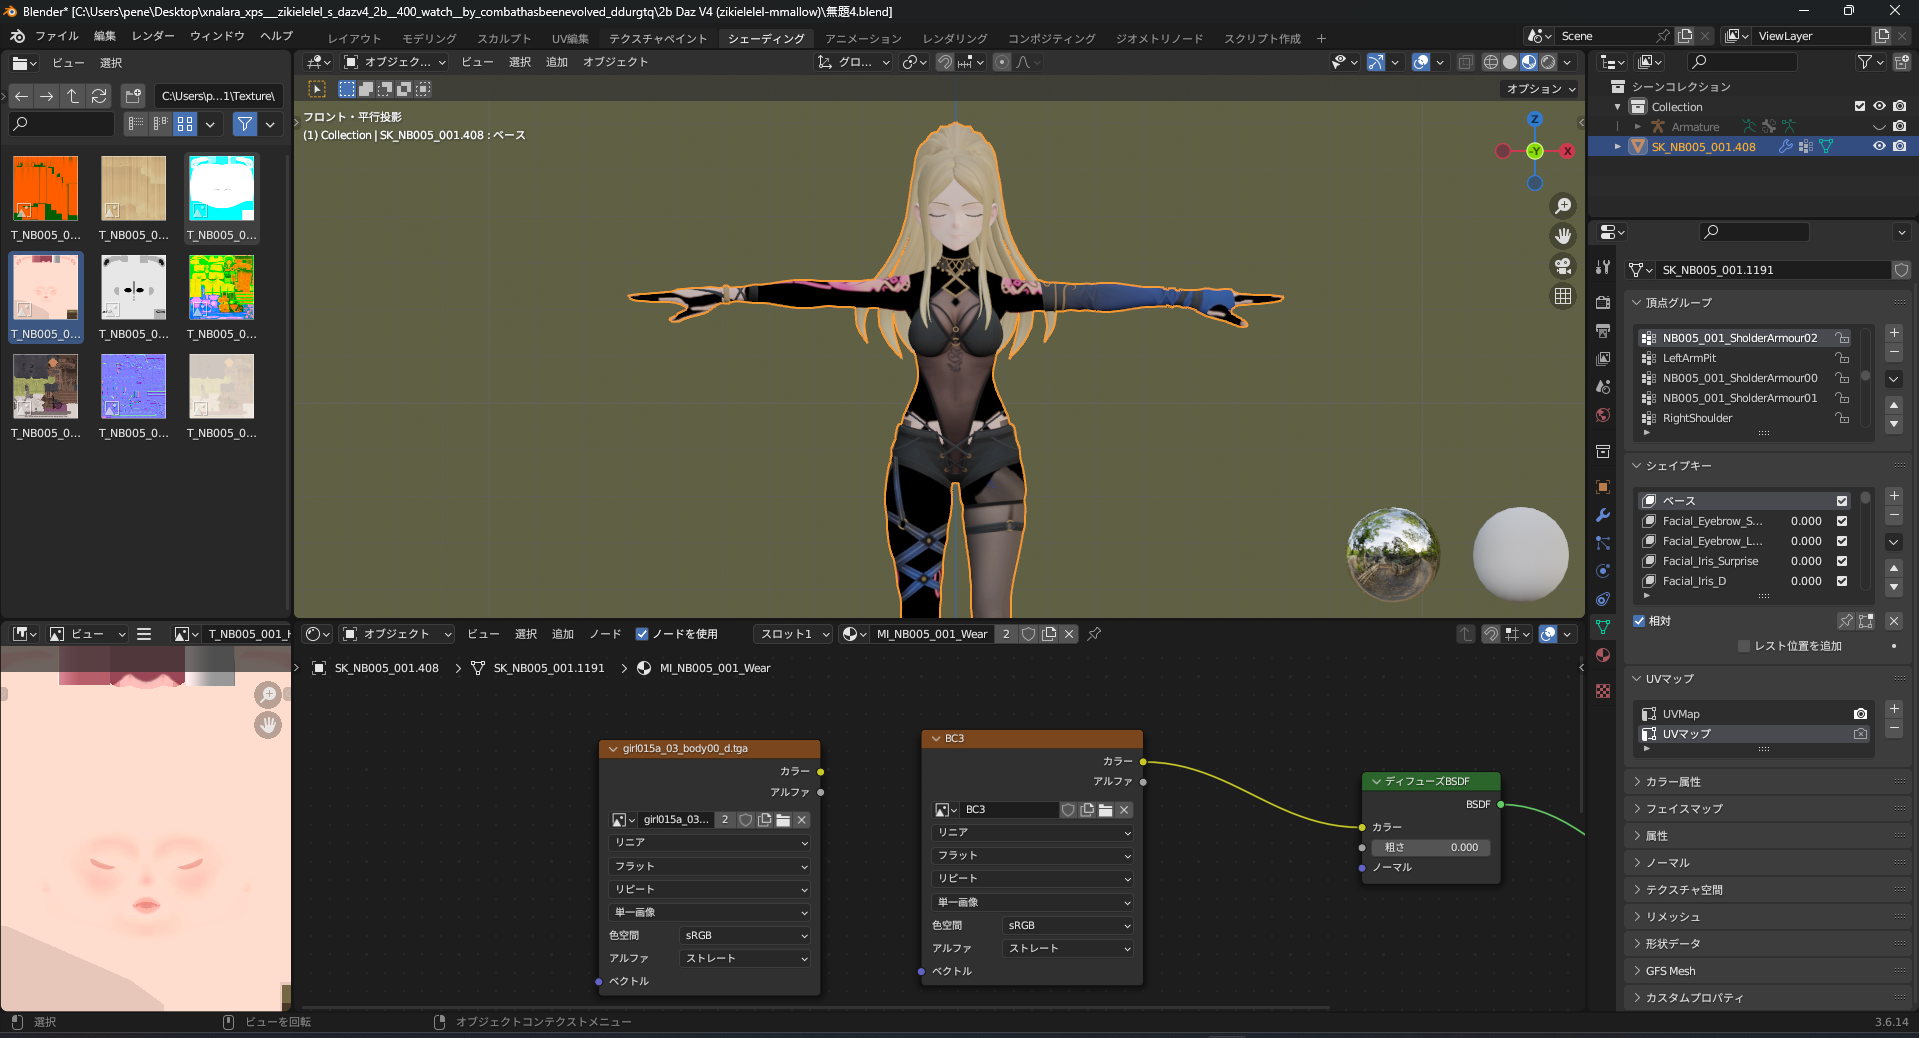Open the Modifier properties wrench tab
The image size is (1919, 1038).
1603,515
